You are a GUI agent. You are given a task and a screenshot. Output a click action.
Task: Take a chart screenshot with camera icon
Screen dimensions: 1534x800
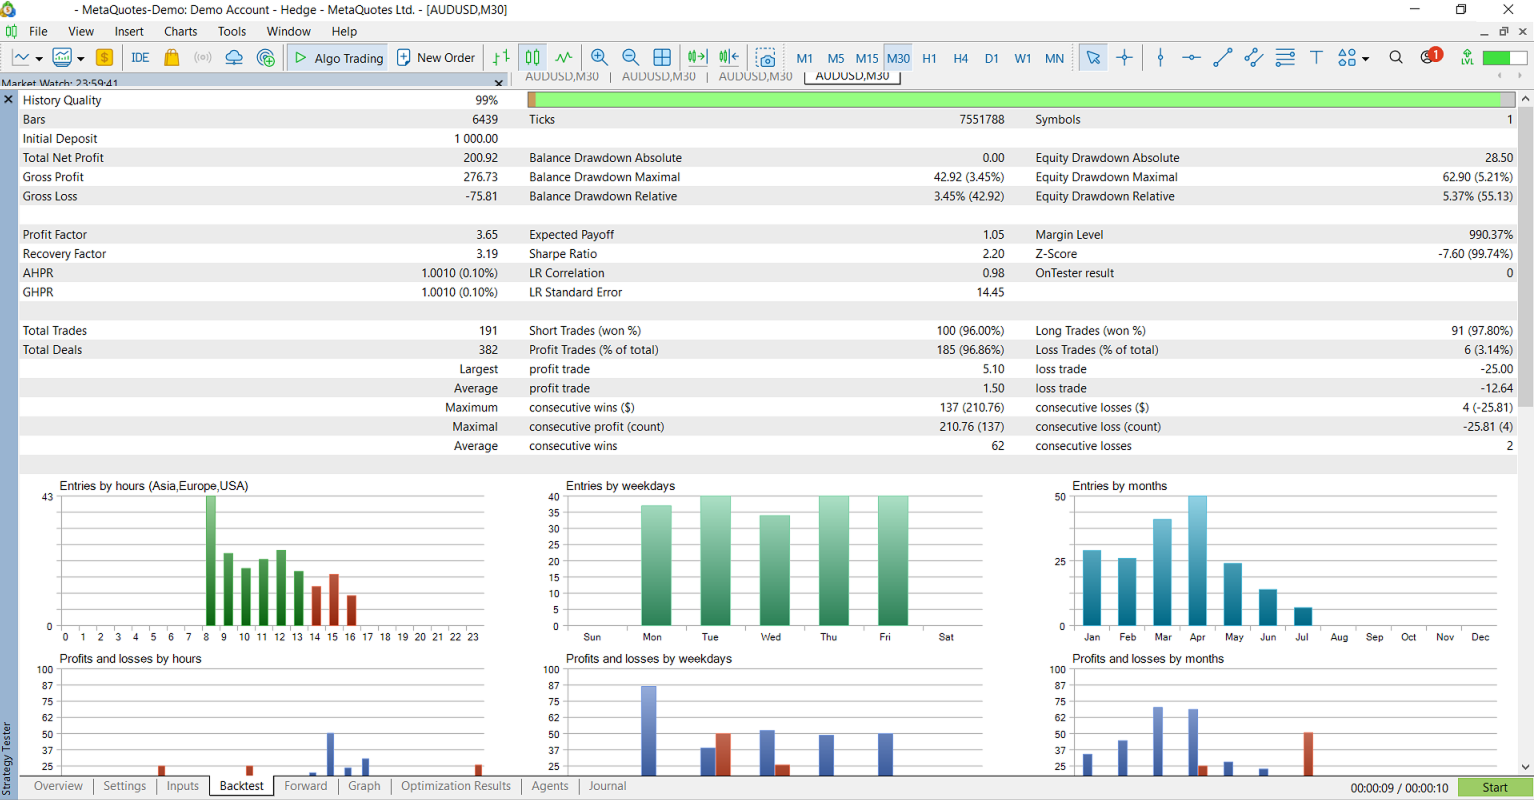point(765,58)
